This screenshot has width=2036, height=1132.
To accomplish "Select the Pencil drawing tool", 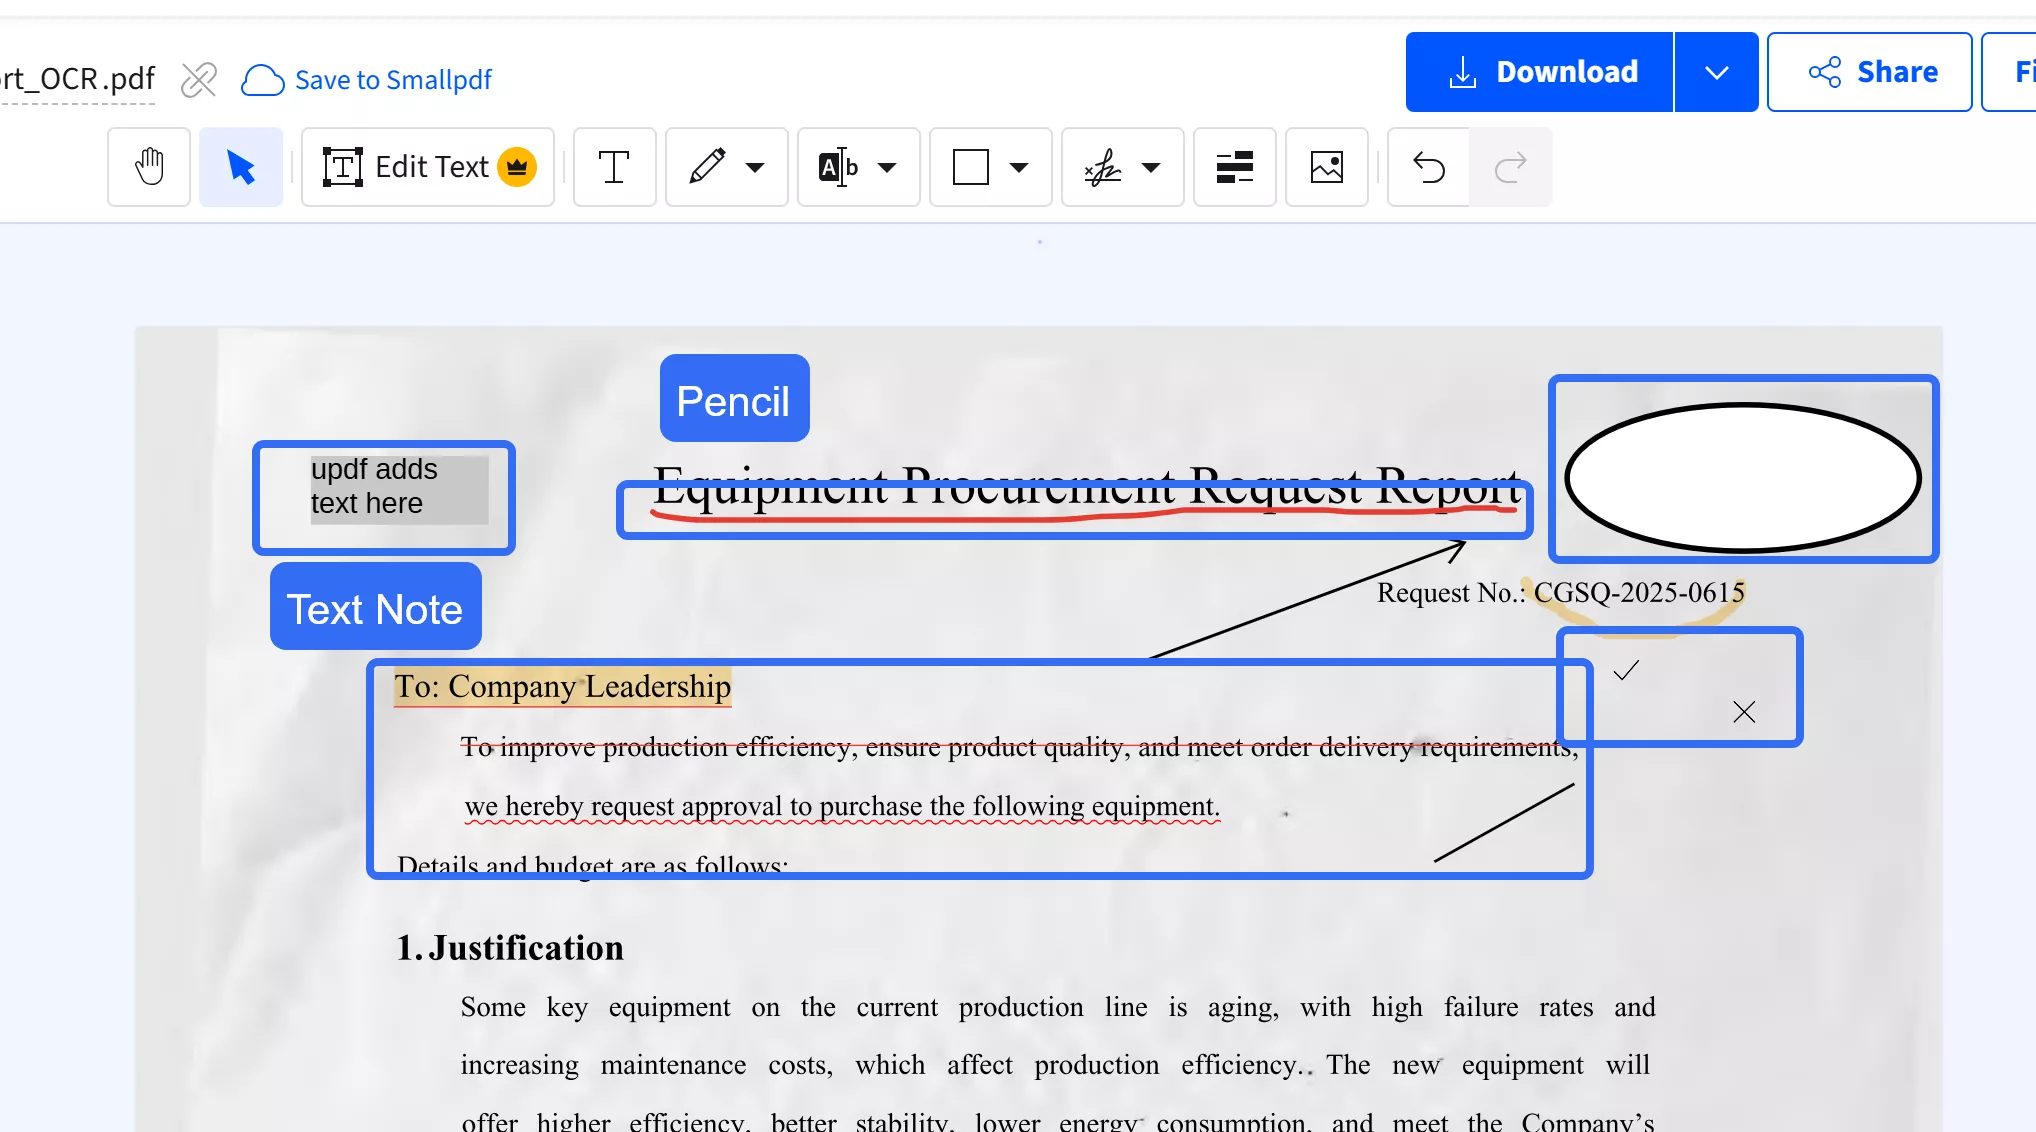I will click(x=707, y=167).
